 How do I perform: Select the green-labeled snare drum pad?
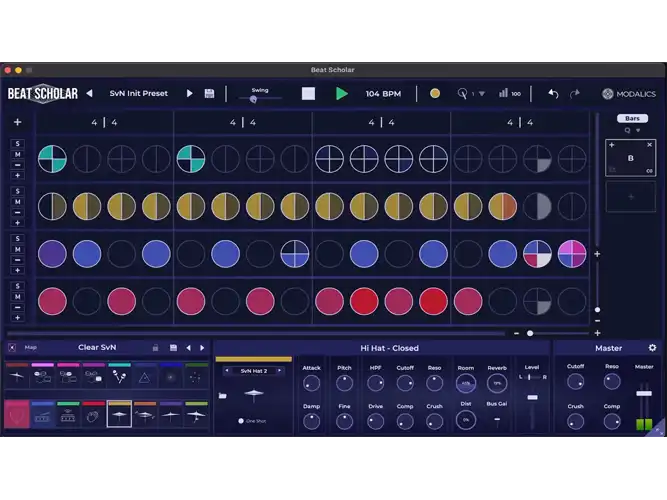68,415
